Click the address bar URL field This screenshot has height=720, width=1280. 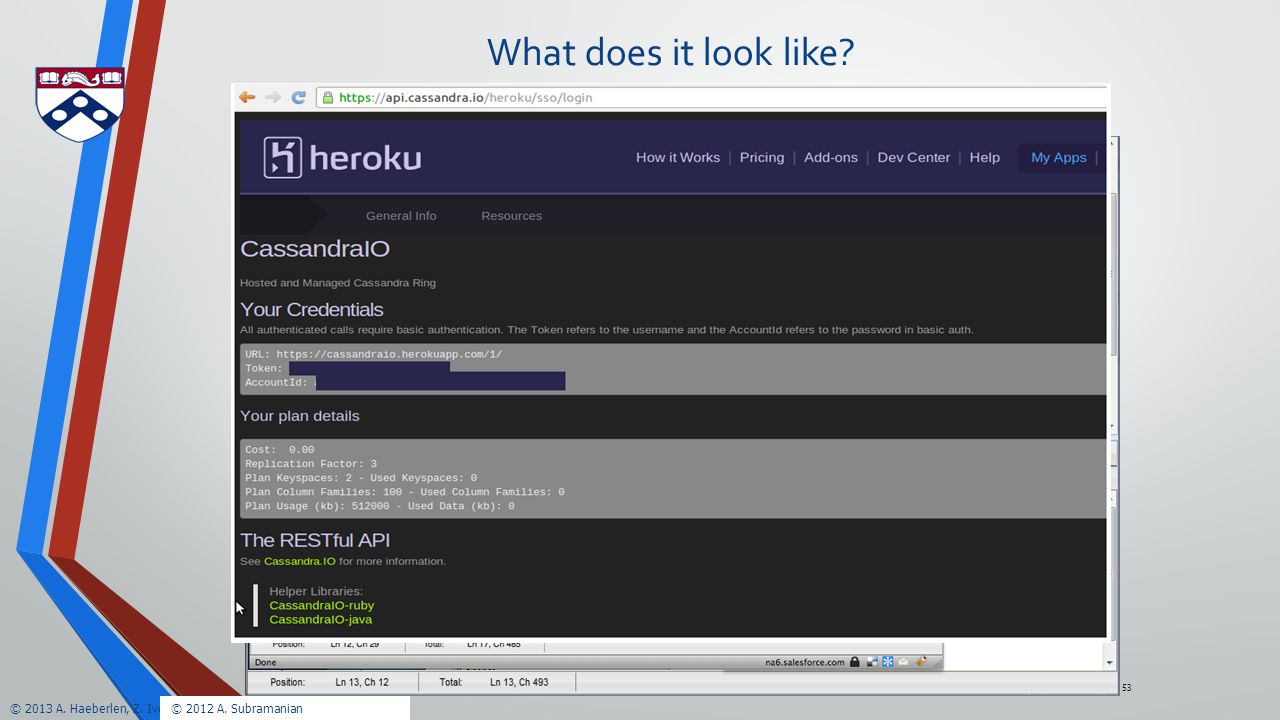(712, 97)
